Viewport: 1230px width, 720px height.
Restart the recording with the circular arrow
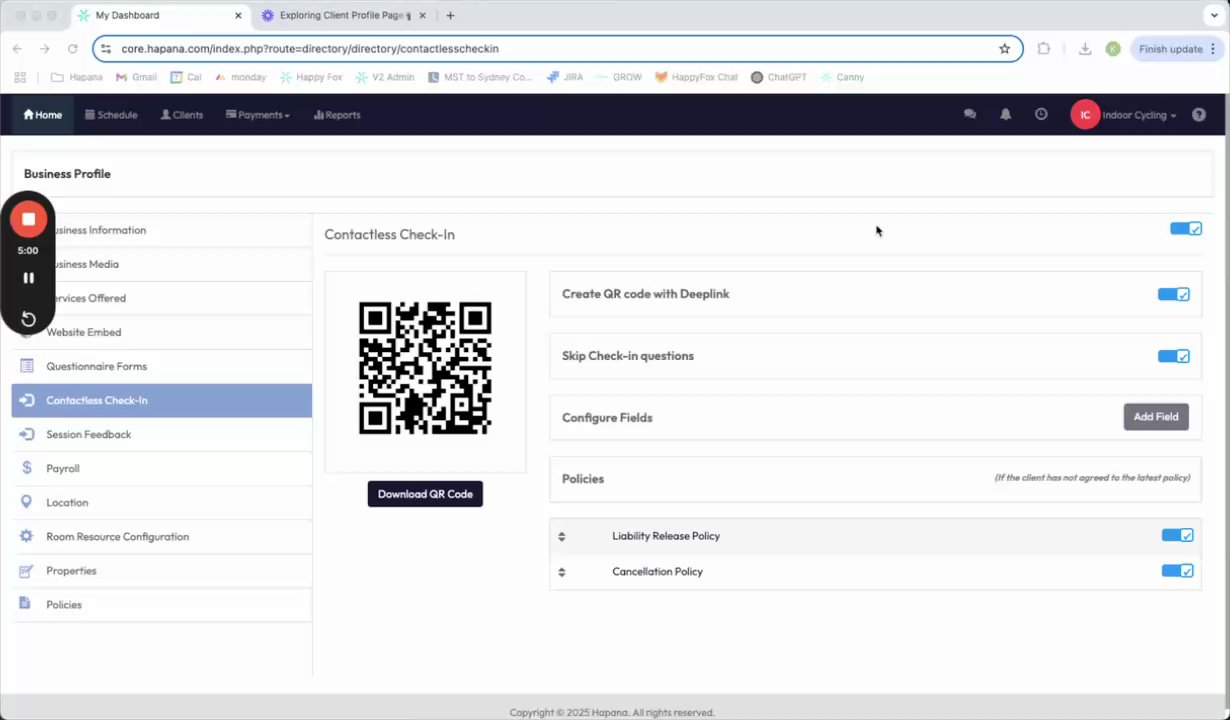[x=28, y=319]
